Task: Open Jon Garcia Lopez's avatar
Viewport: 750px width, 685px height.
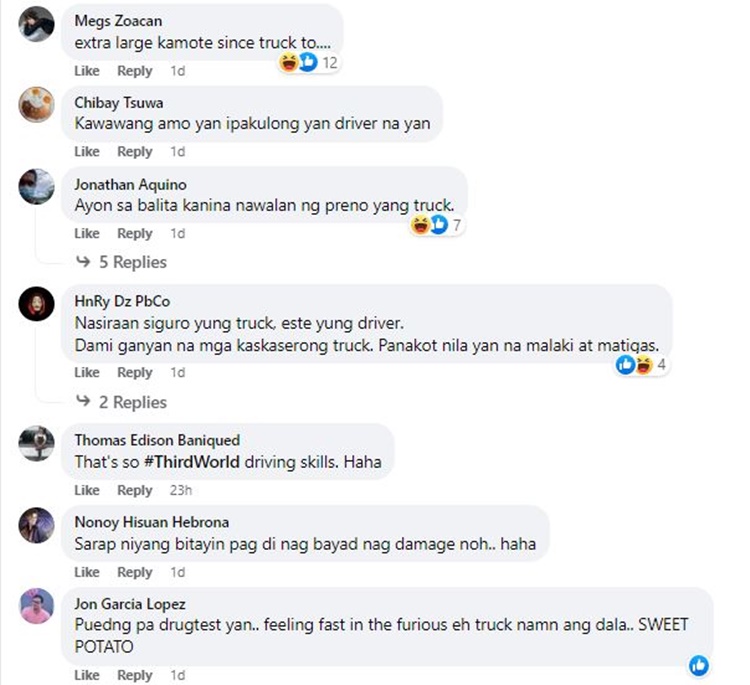Action: [x=36, y=606]
